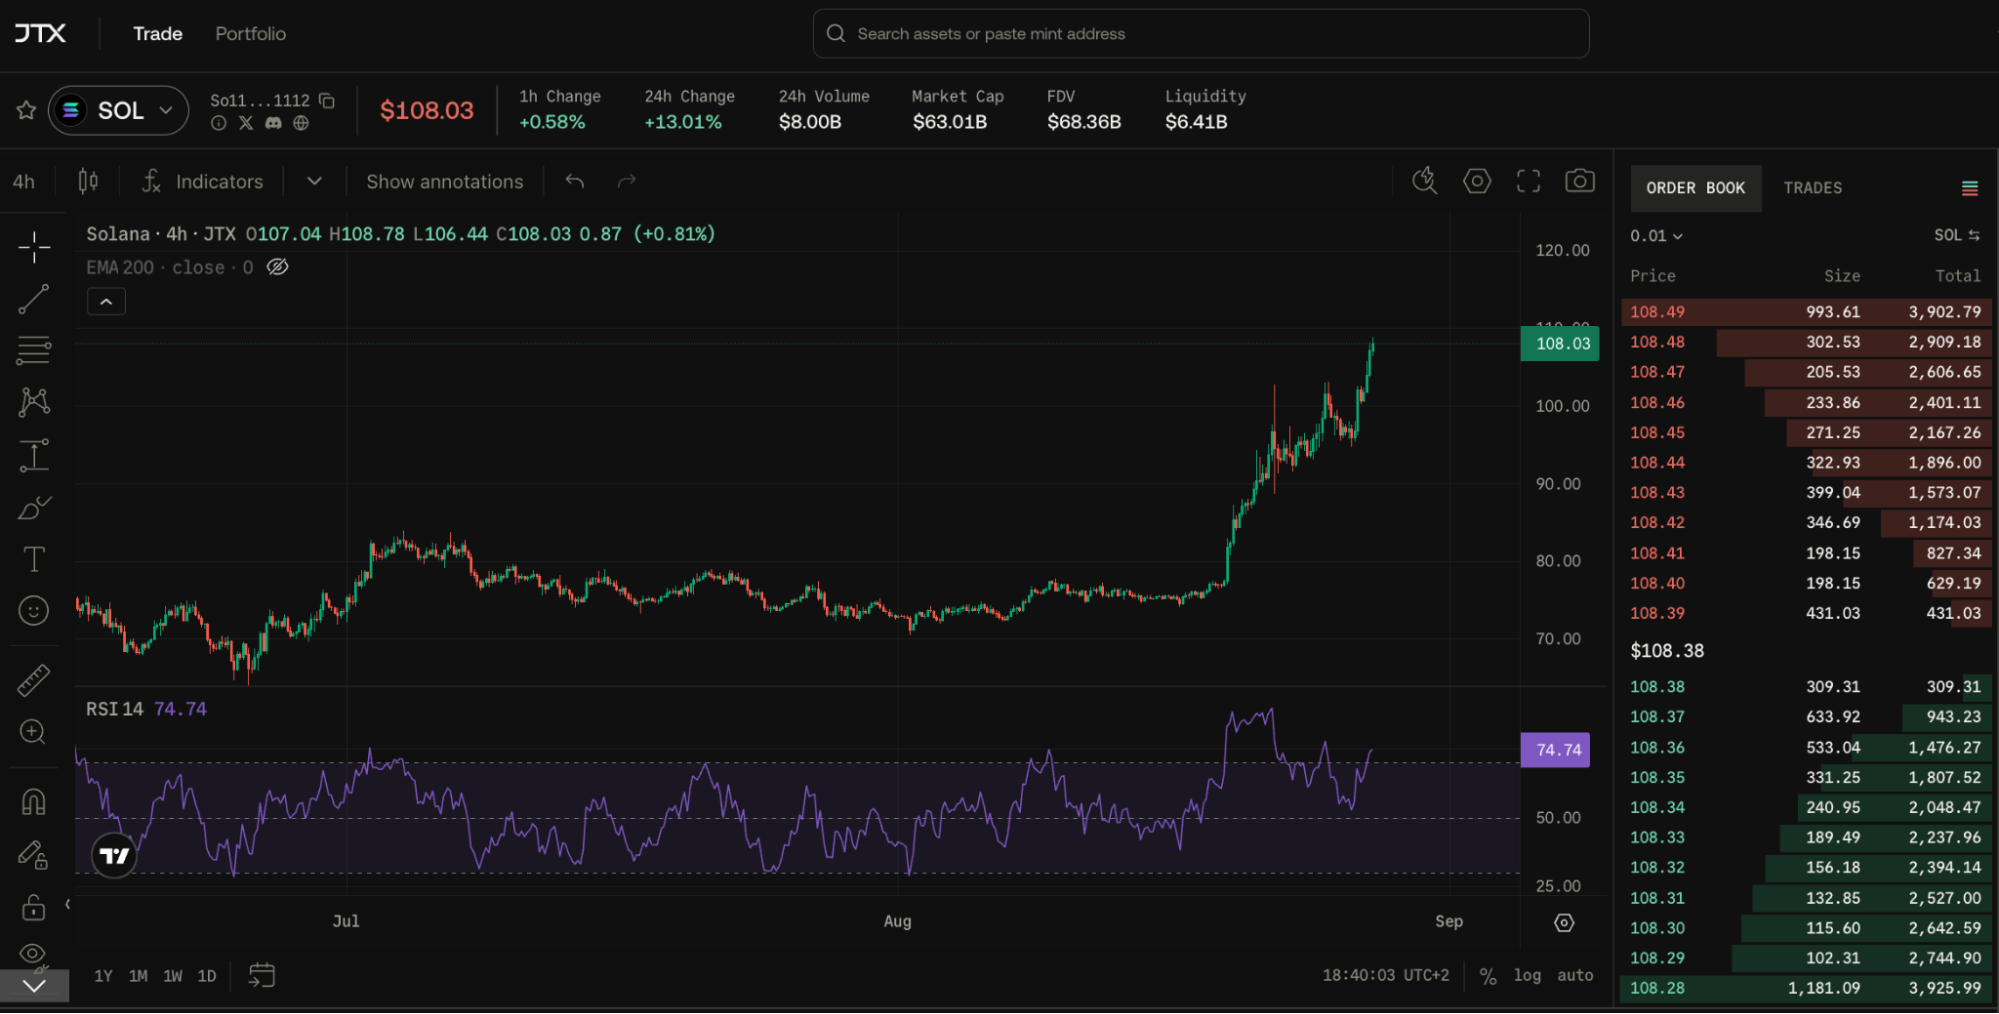This screenshot has height=1014, width=1999.
Task: Toggle log scale mode
Action: [x=1527, y=976]
